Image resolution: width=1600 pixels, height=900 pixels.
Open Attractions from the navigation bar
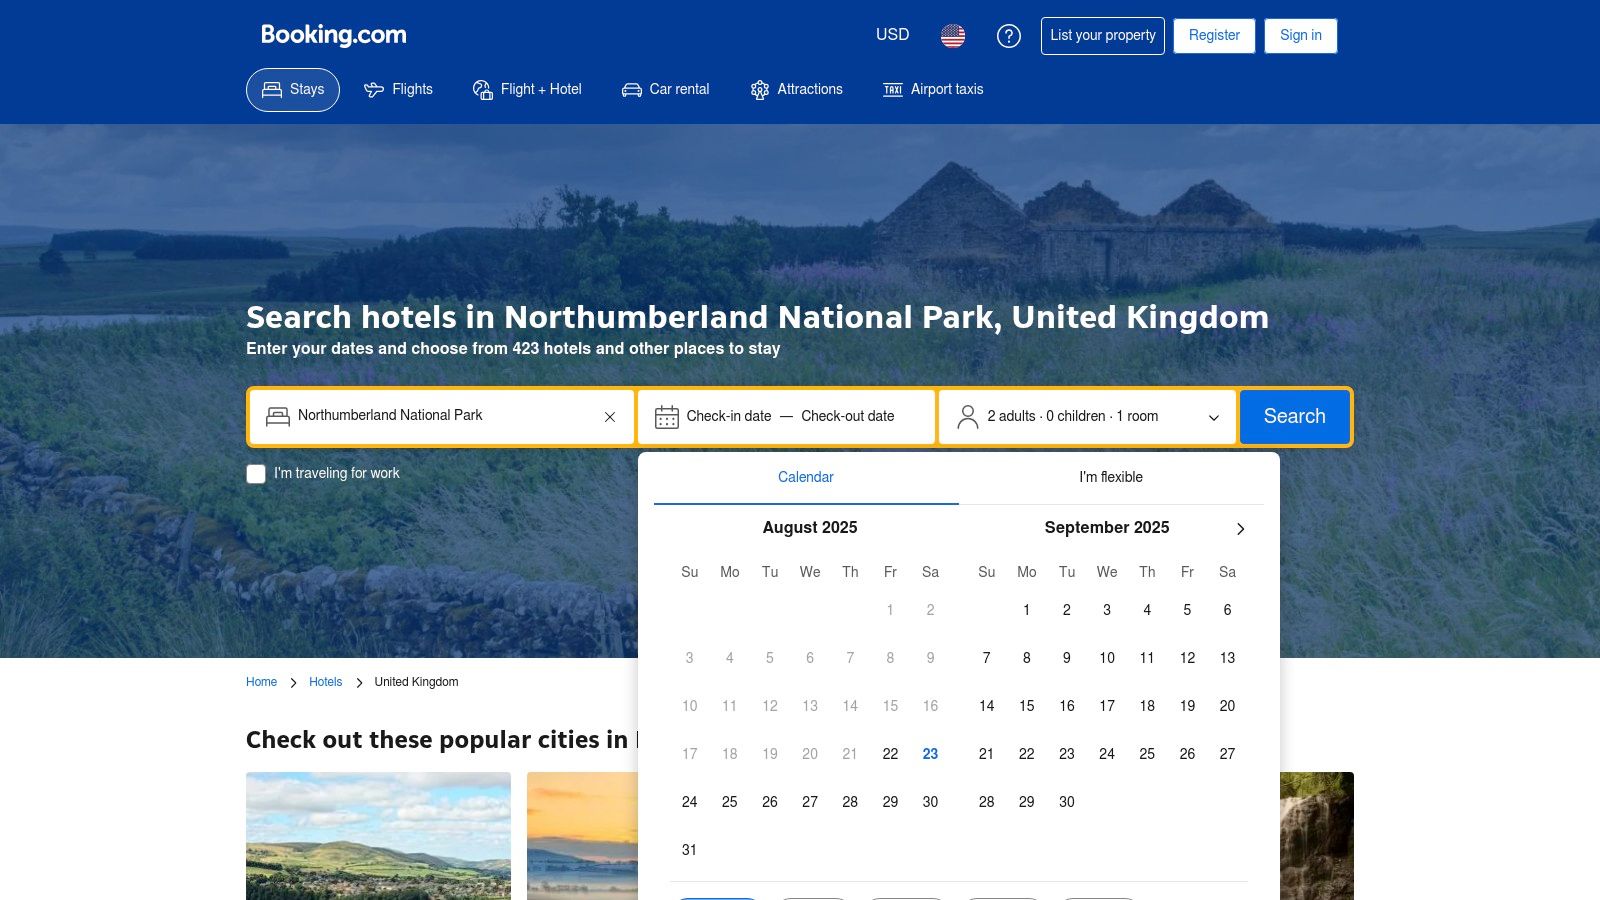point(796,89)
